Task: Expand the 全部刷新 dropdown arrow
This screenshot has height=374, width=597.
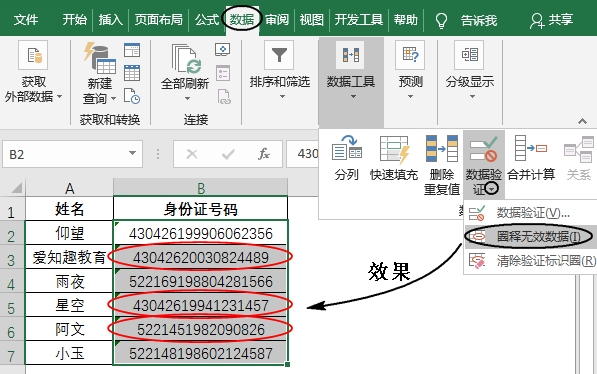Action: point(187,99)
